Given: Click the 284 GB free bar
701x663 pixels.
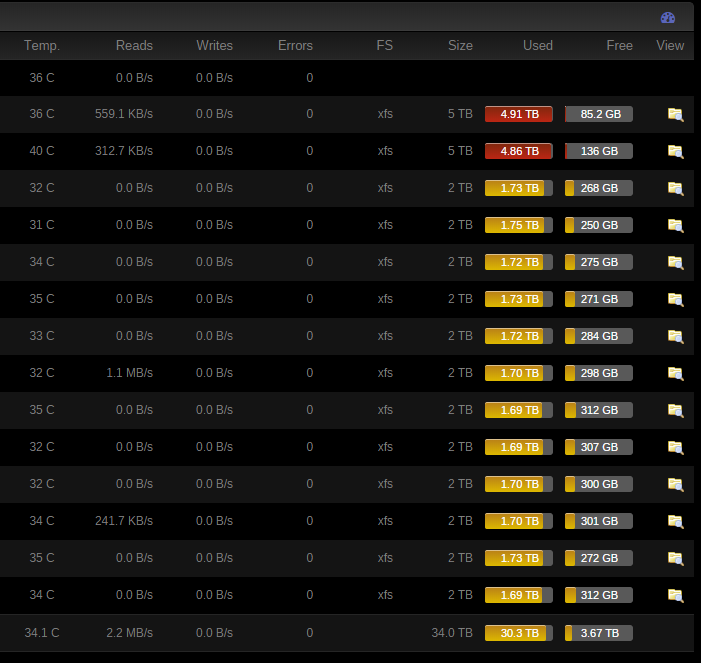Looking at the screenshot, I should point(599,336).
